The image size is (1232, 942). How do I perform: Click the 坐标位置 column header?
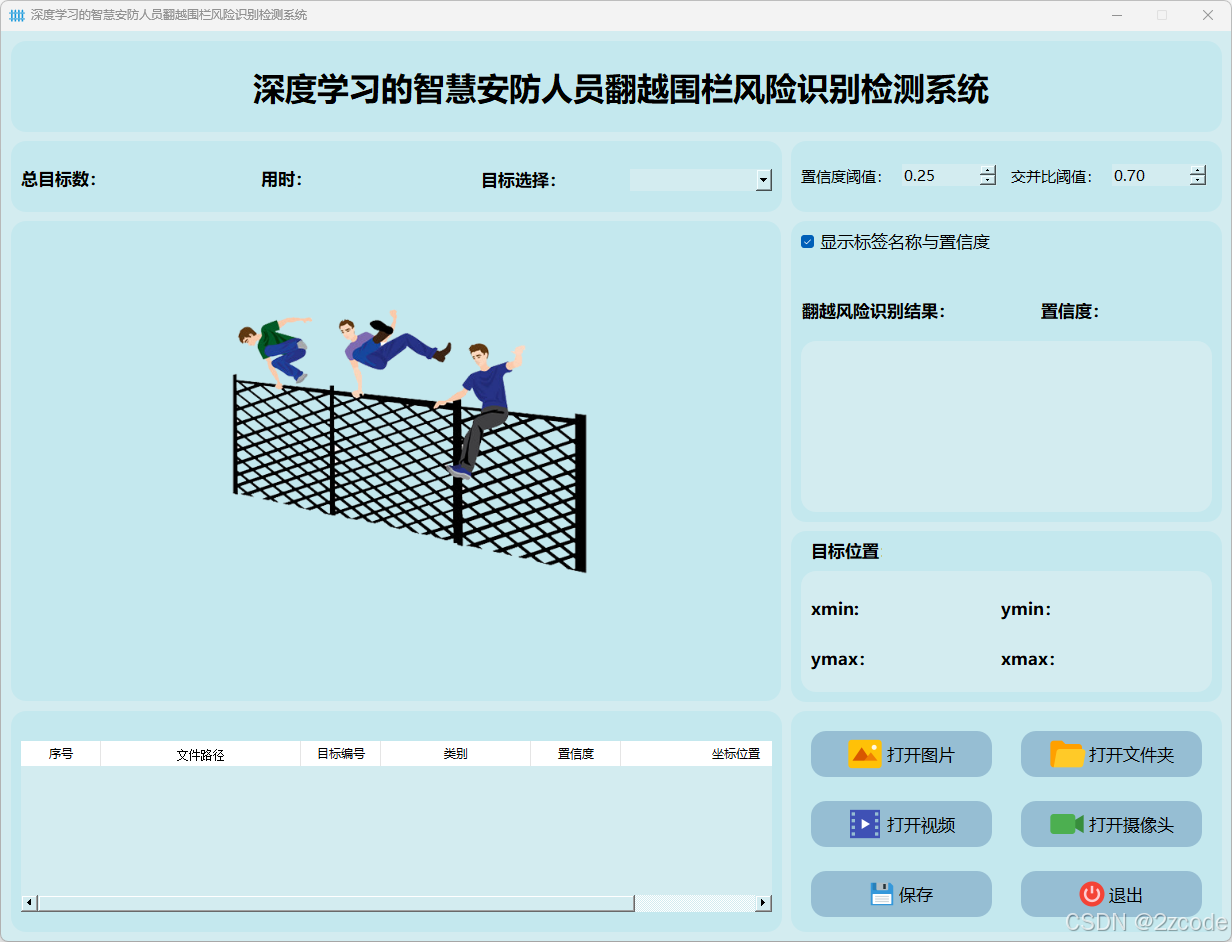pyautogui.click(x=697, y=754)
